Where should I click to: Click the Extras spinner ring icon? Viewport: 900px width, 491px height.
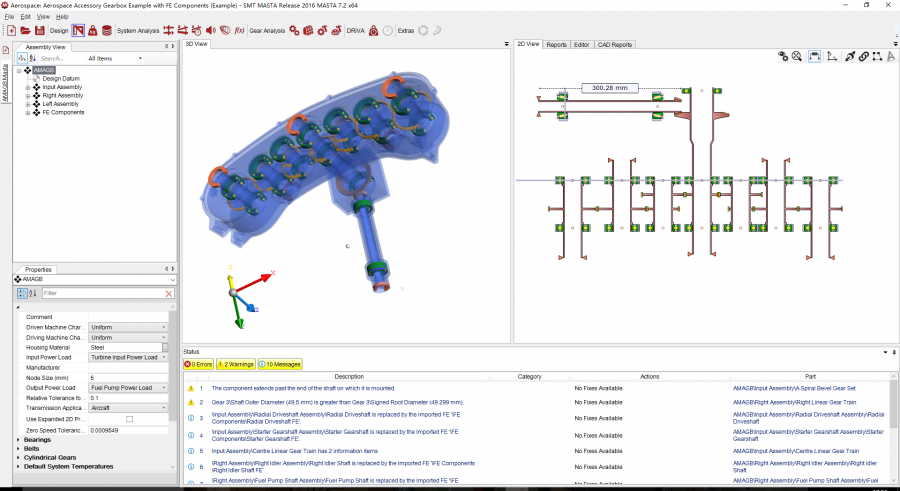423,30
